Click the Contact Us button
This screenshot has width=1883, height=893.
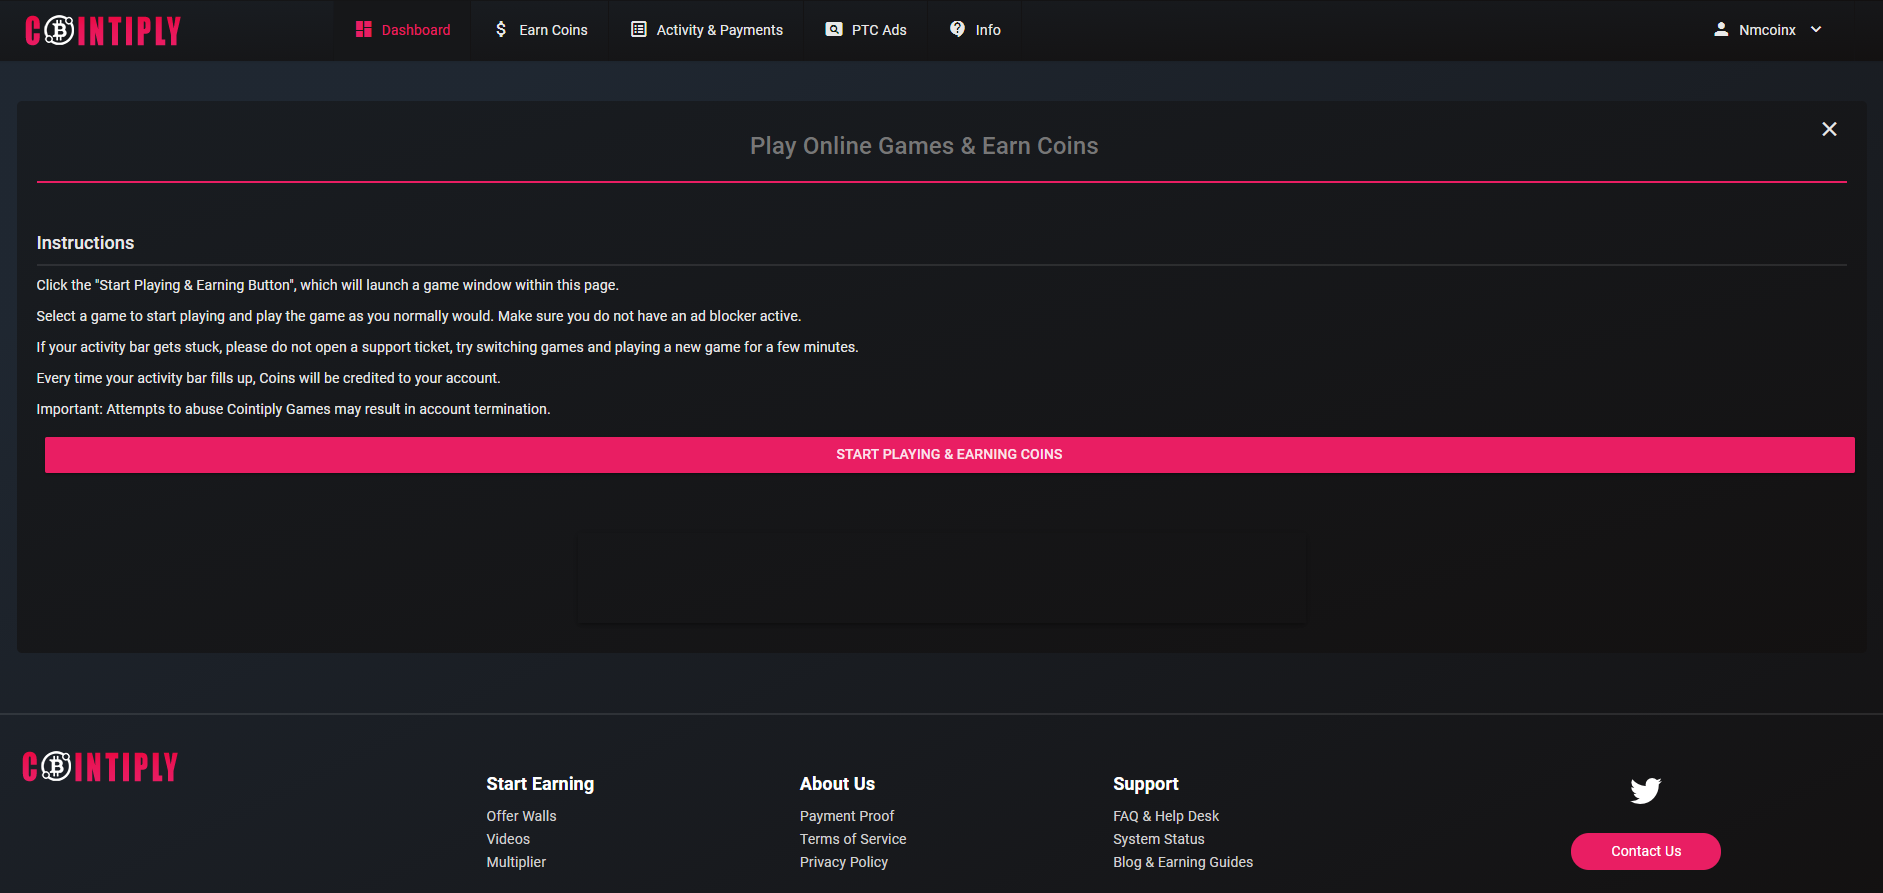(x=1645, y=851)
